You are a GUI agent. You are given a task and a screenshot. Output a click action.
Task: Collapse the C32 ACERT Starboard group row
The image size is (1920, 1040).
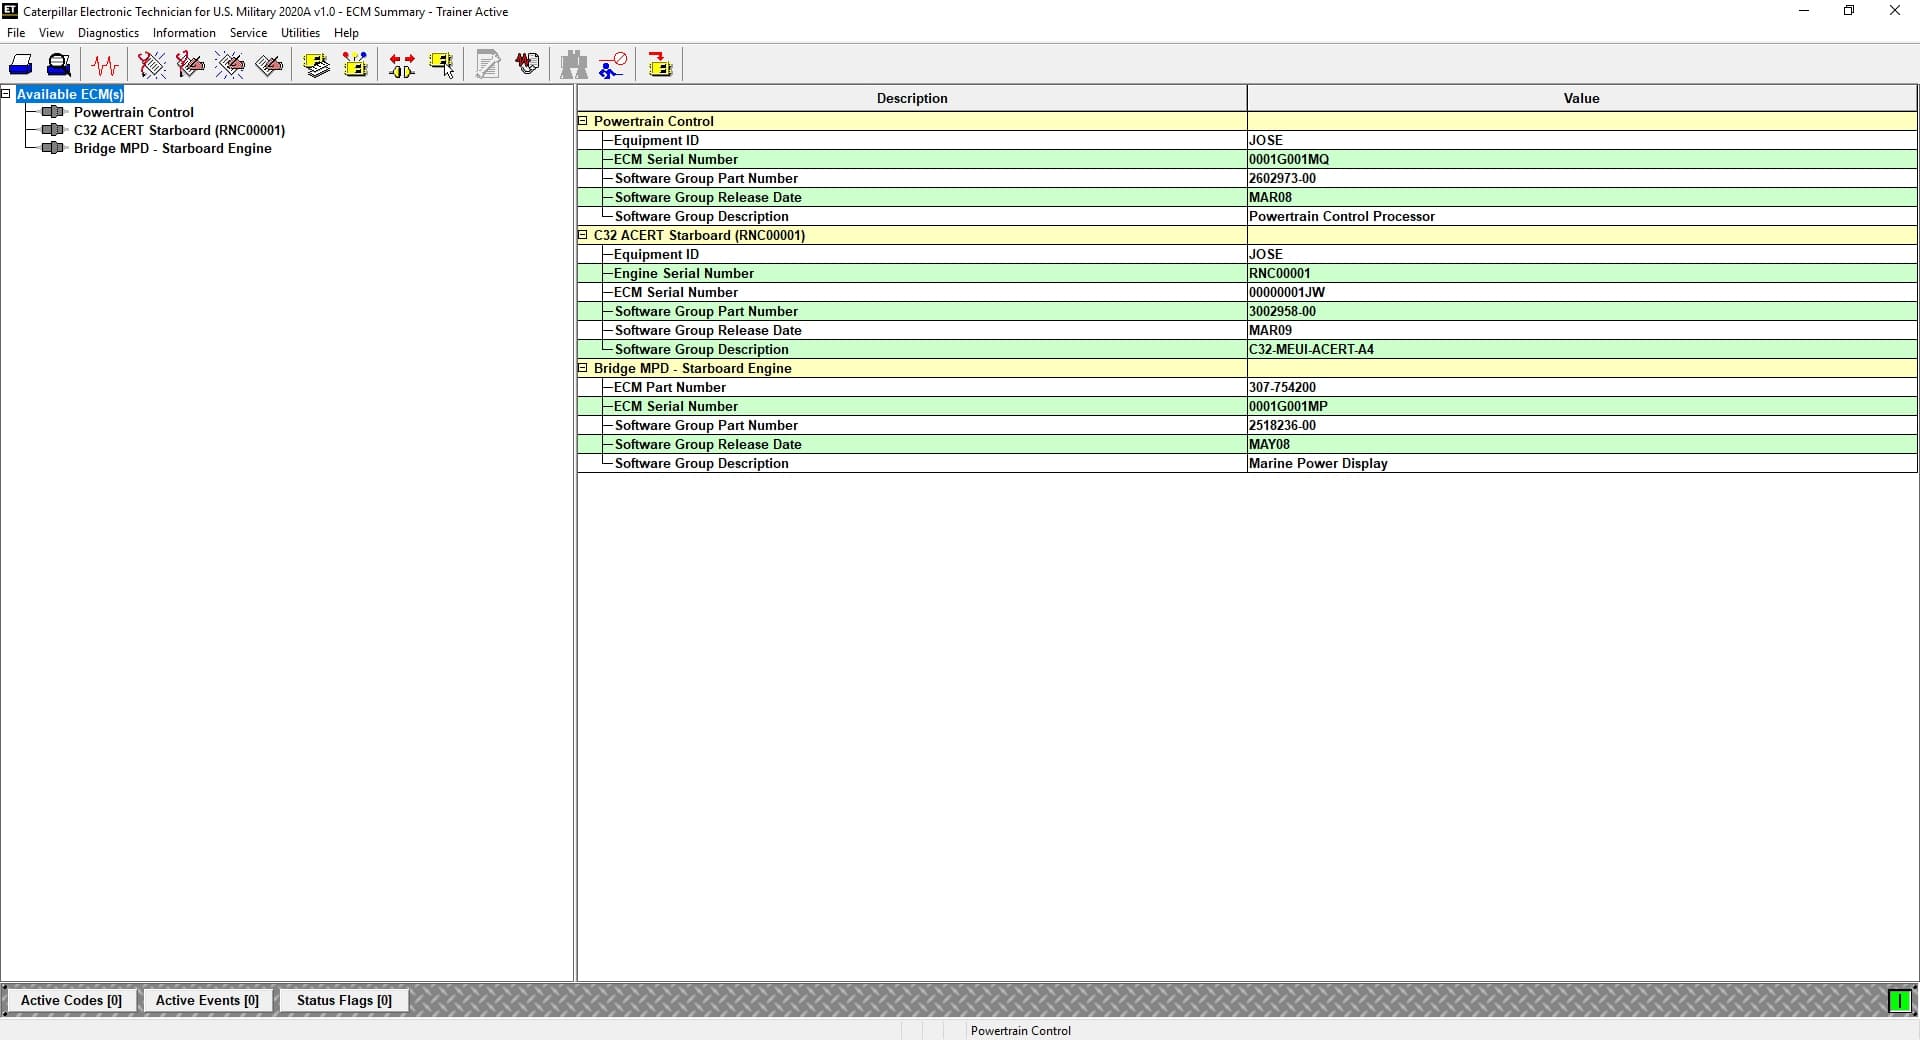point(583,235)
